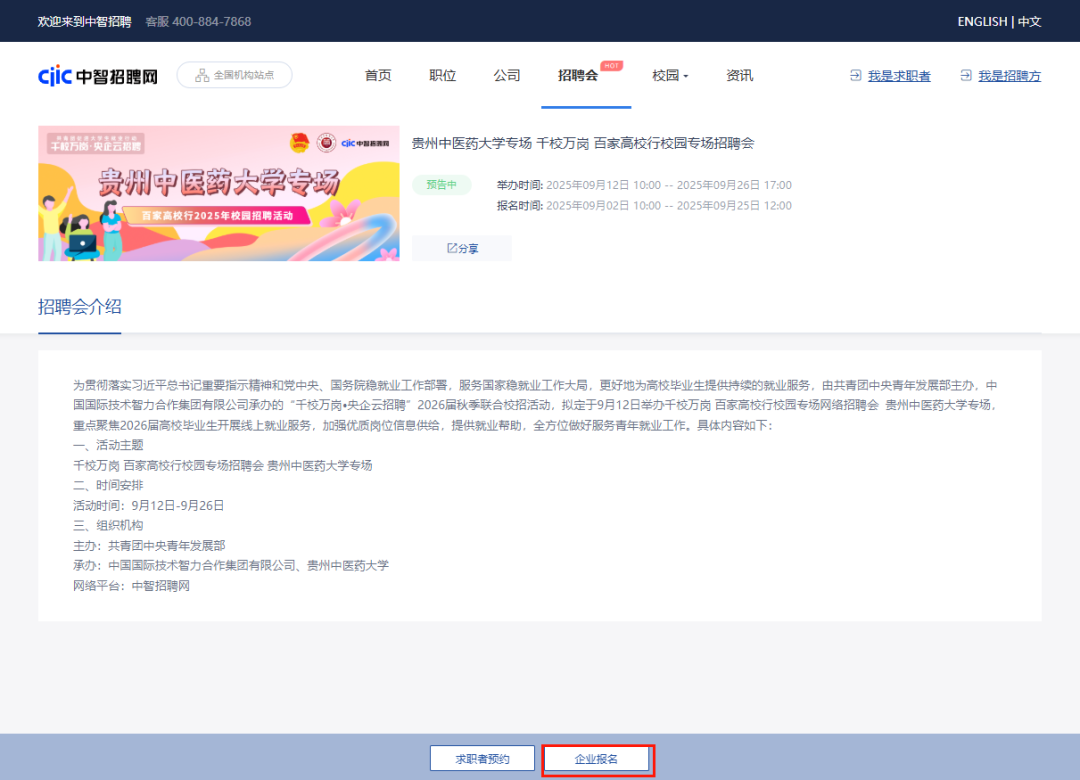Open the 职位 navigation item

click(x=442, y=76)
